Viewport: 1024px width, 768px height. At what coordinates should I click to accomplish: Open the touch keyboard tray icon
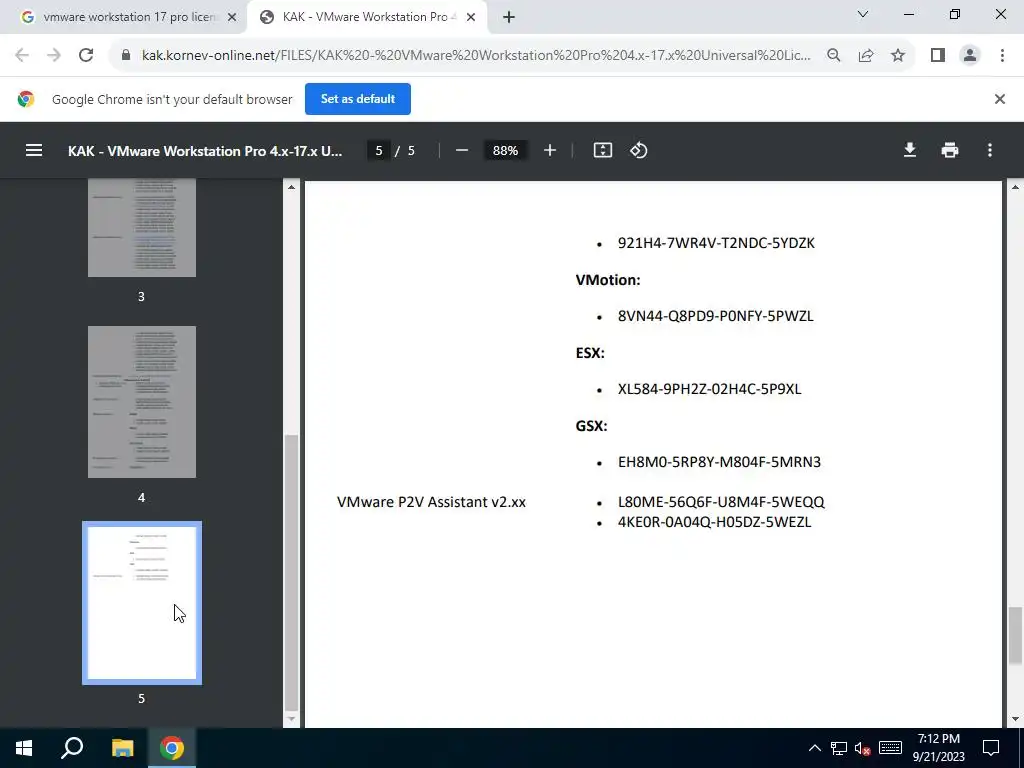pos(890,748)
